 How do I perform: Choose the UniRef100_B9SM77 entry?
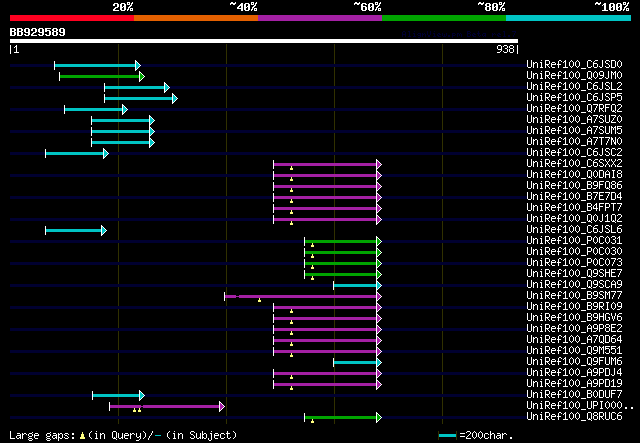tap(574, 296)
